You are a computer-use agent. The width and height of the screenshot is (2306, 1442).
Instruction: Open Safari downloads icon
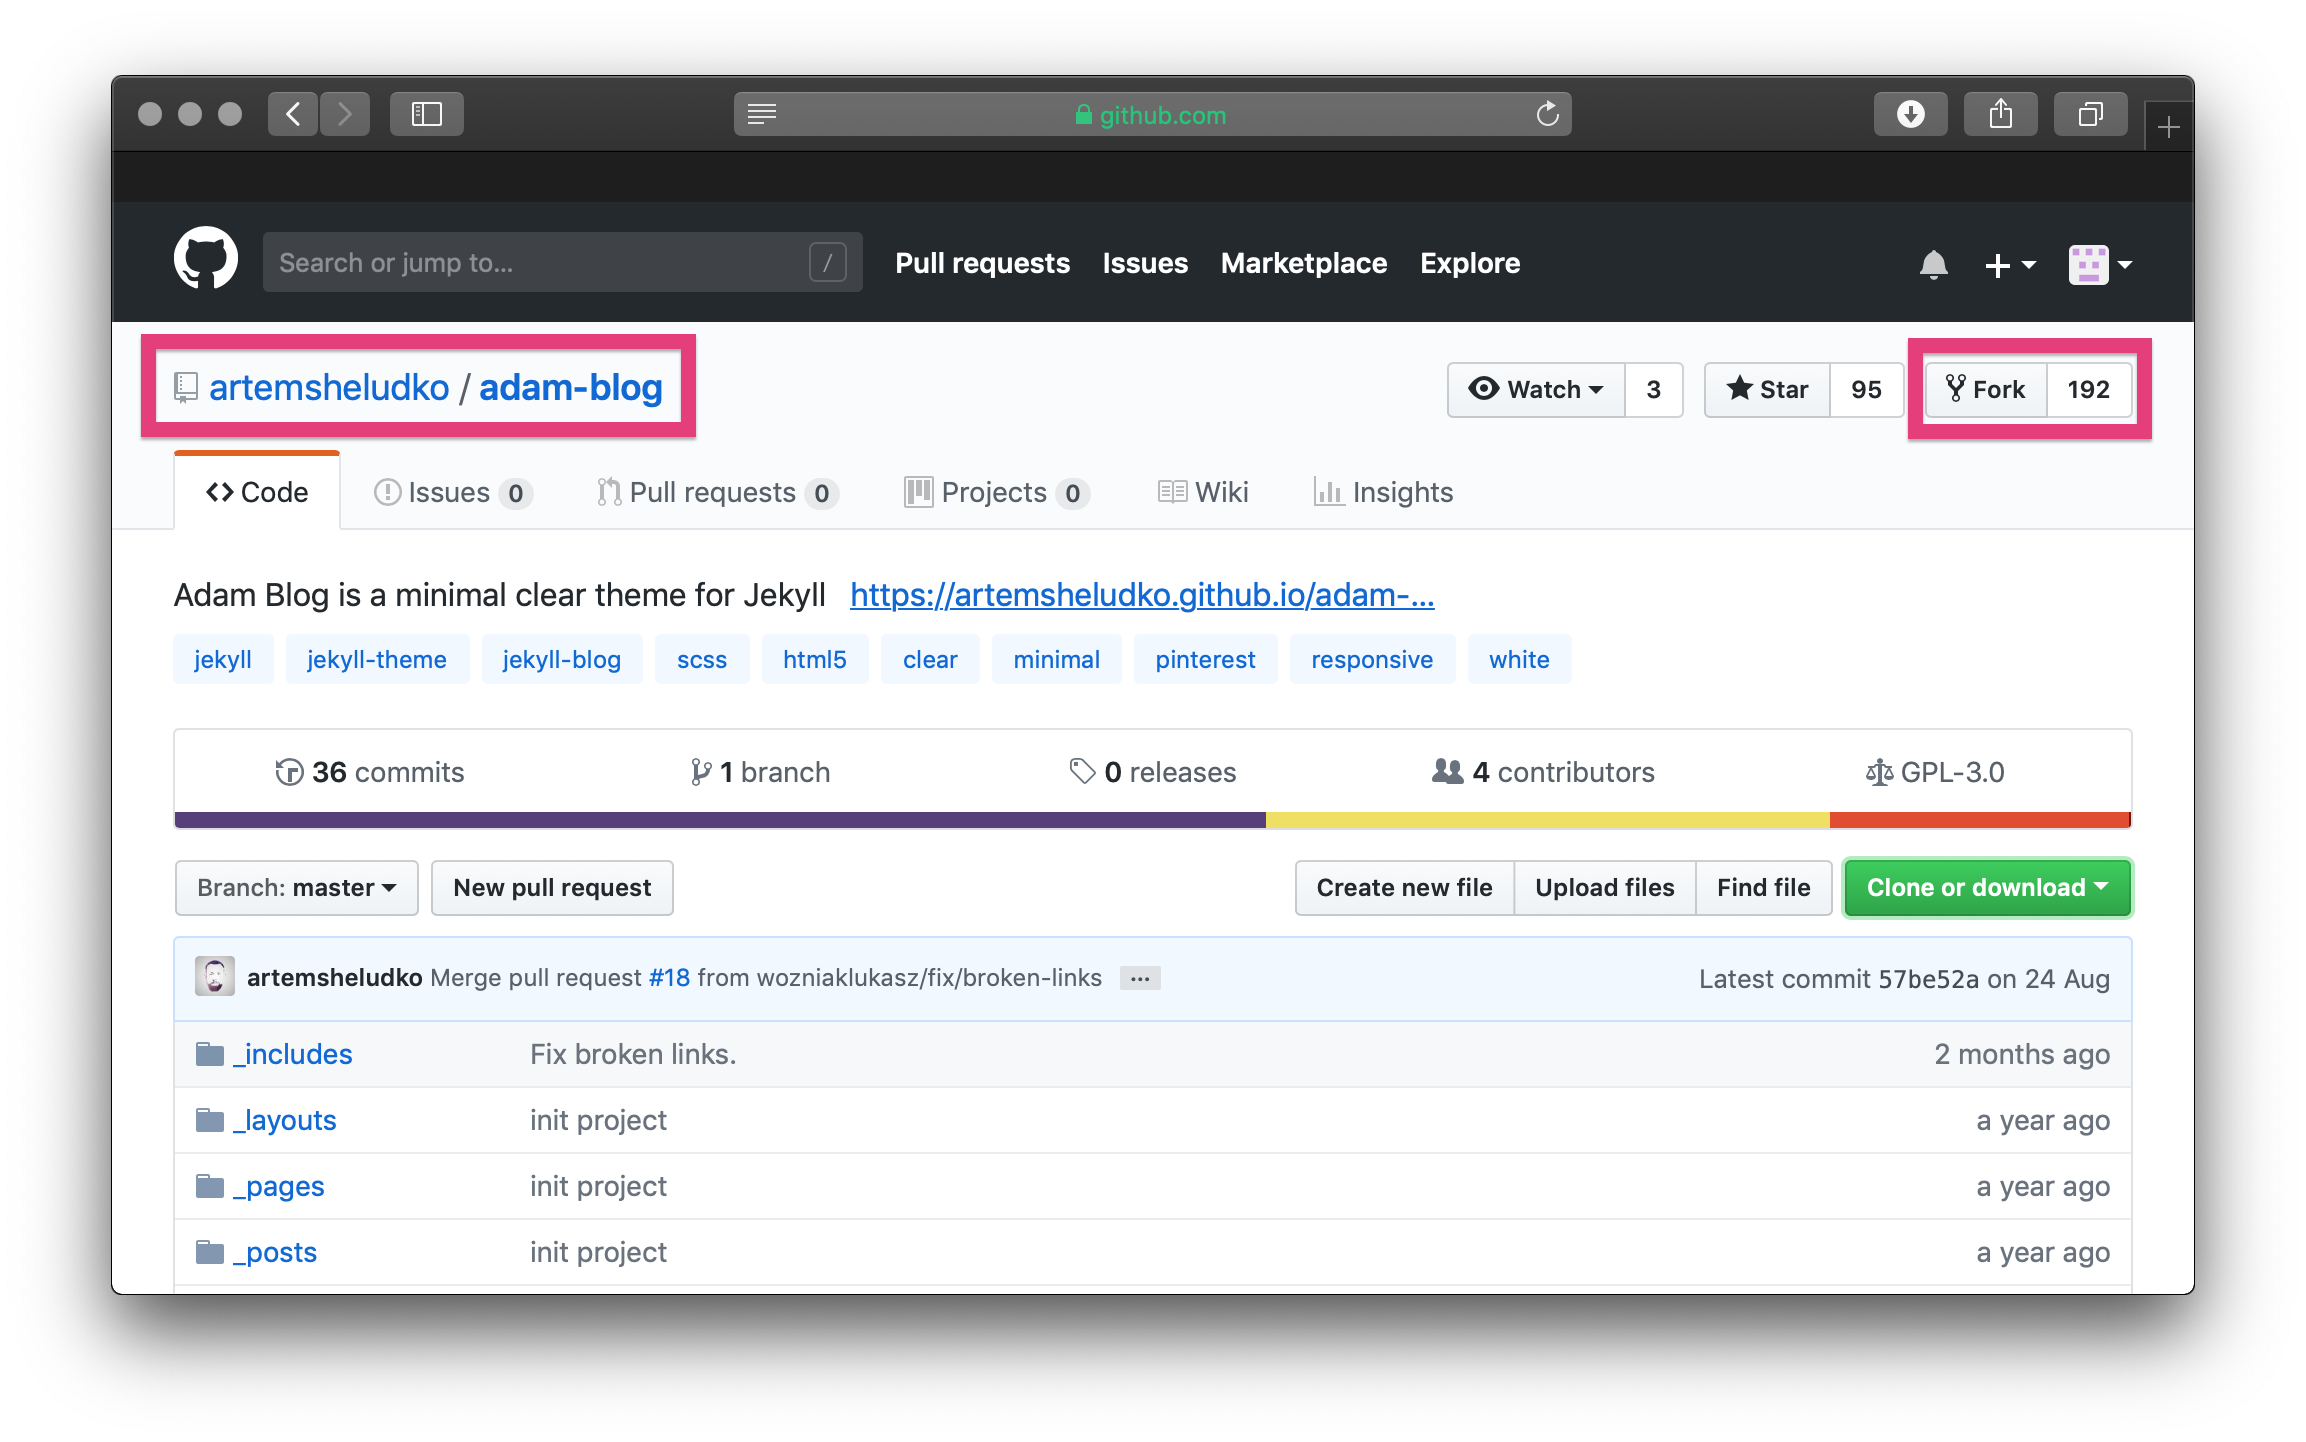coord(1910,114)
